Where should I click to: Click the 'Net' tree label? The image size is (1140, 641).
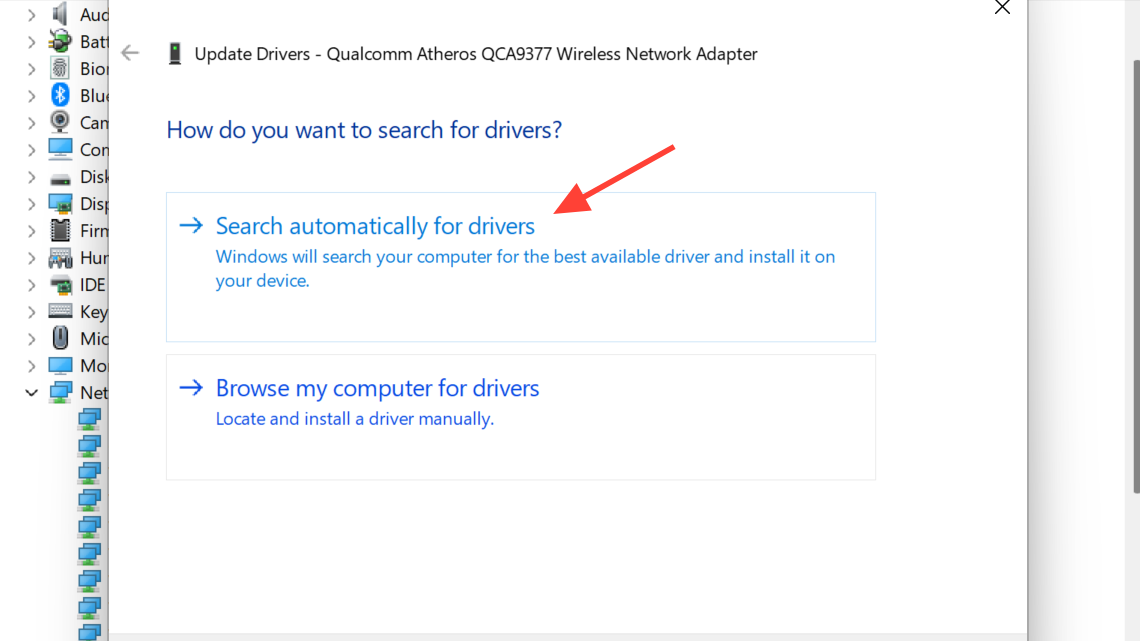pos(94,392)
